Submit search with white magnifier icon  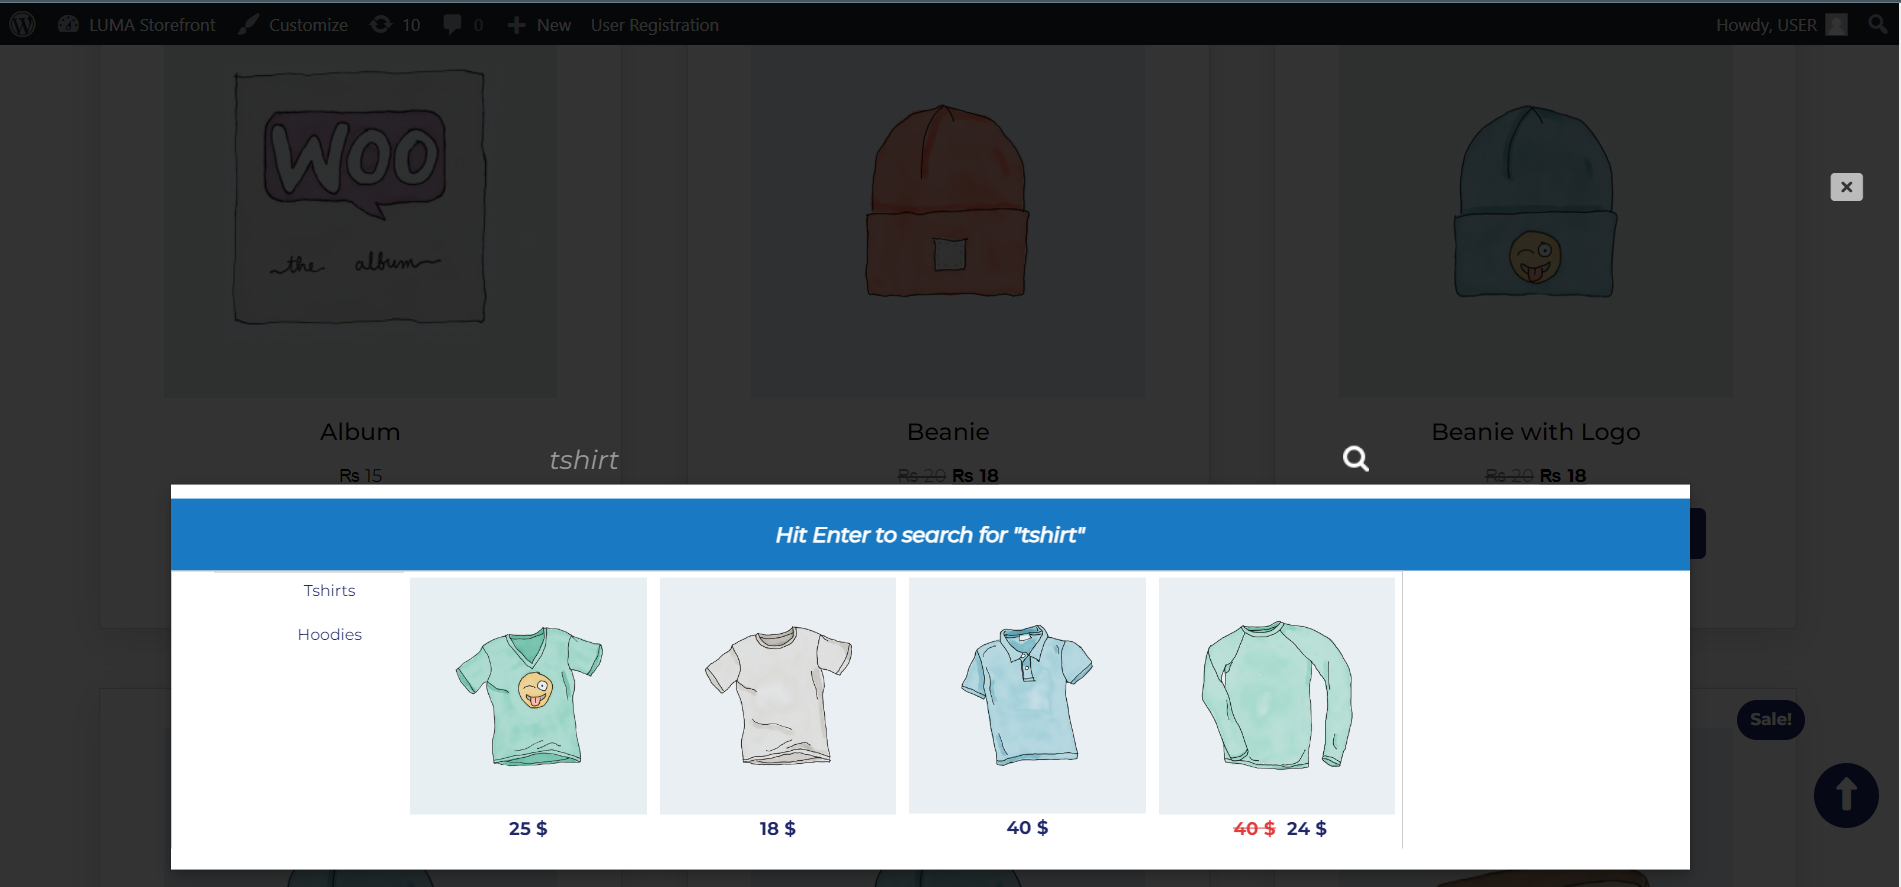[1356, 459]
